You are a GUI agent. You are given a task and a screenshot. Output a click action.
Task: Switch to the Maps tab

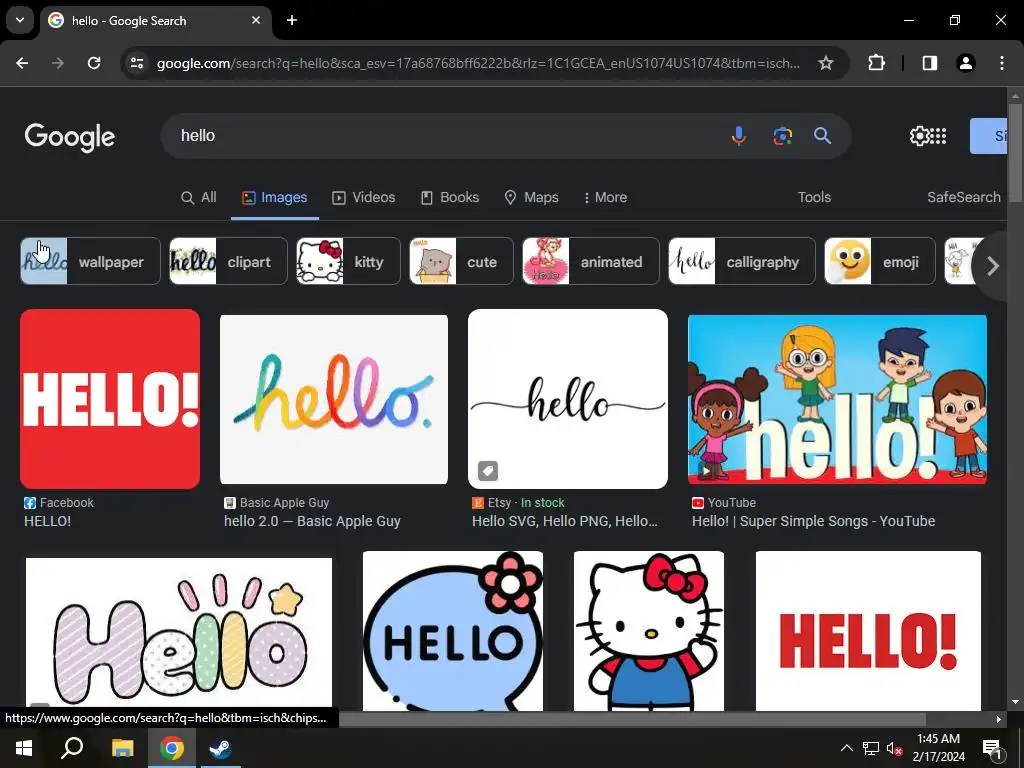pyautogui.click(x=532, y=197)
